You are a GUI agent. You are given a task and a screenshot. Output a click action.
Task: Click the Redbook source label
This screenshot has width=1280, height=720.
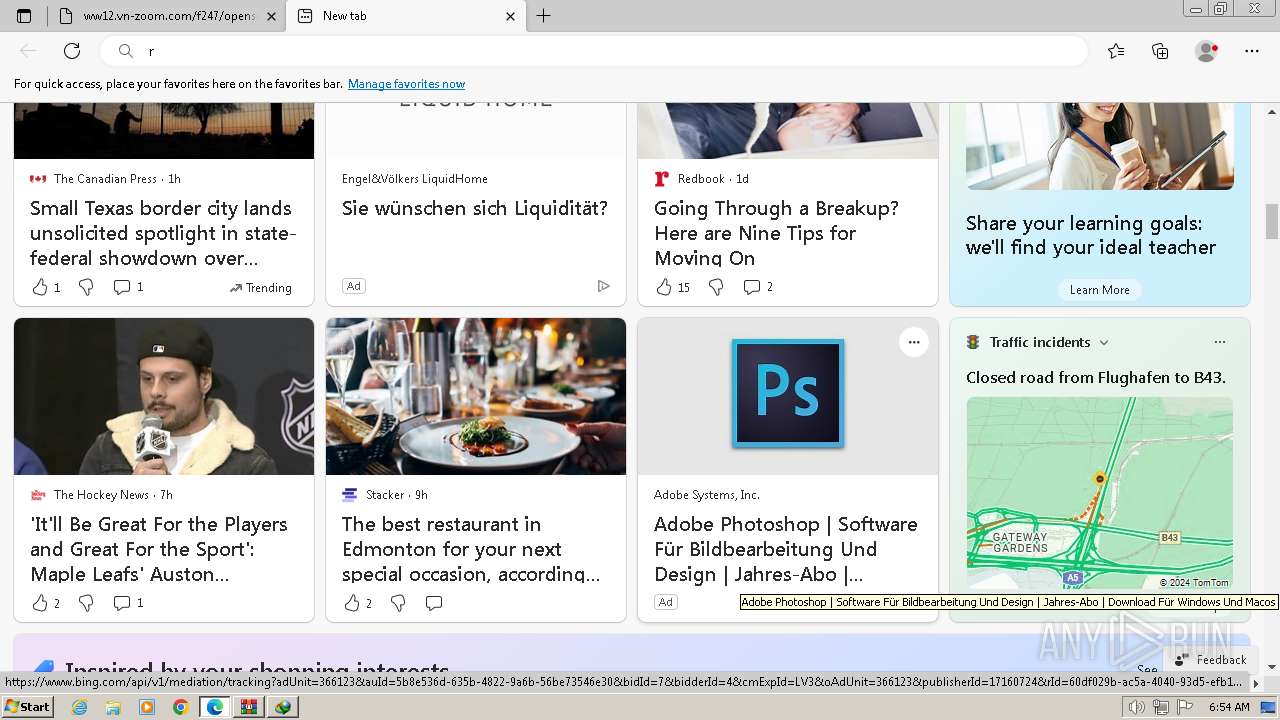700,179
